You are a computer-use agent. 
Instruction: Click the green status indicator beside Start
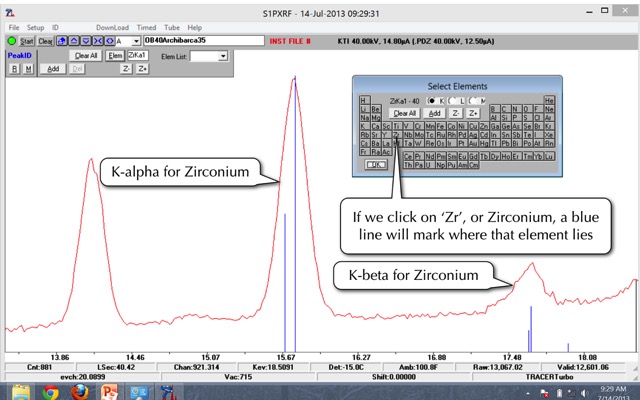[x=11, y=40]
